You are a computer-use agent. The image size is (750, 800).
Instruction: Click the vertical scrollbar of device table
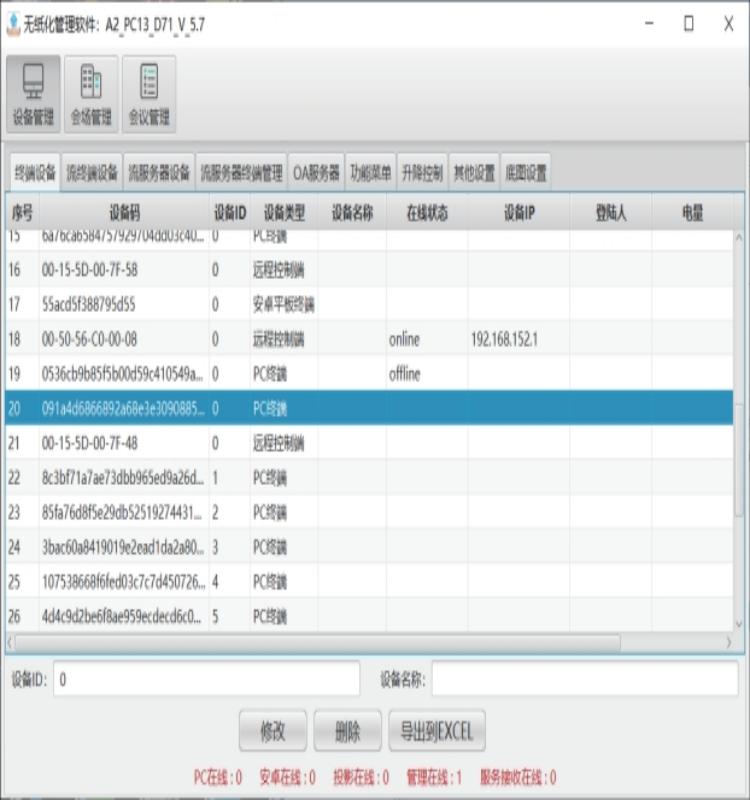(x=740, y=430)
